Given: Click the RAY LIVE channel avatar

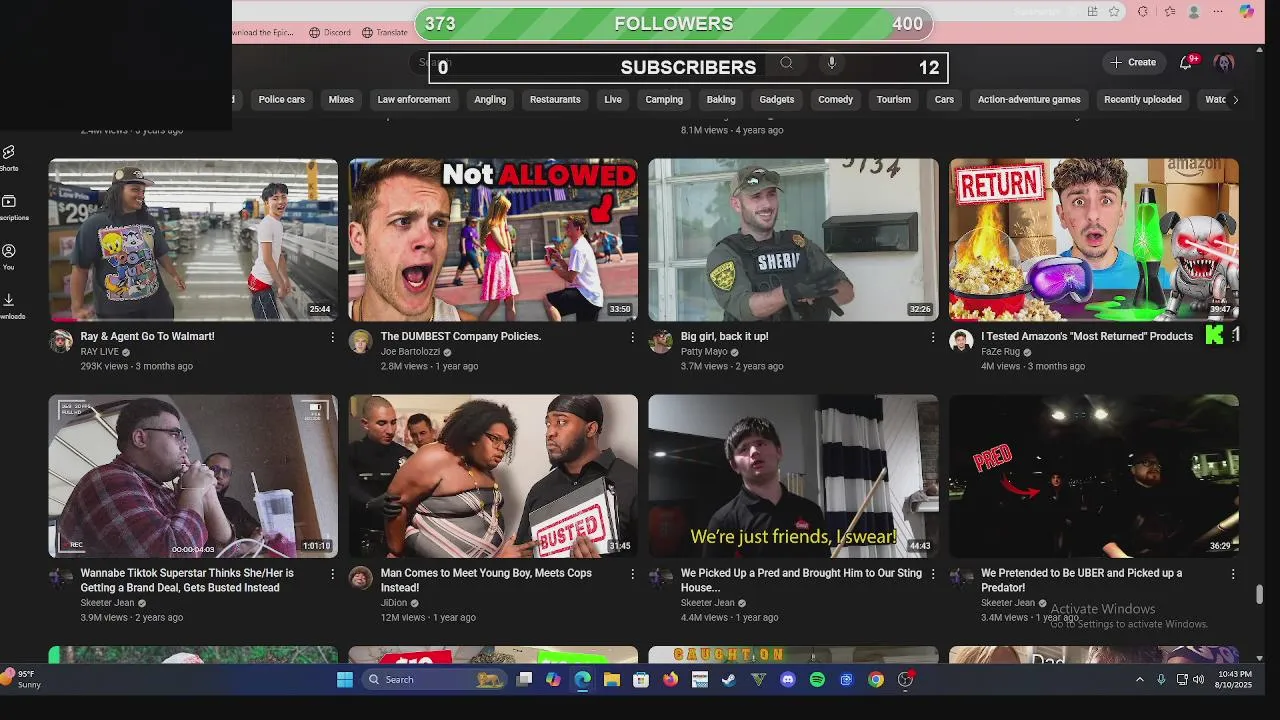Looking at the screenshot, I should pyautogui.click(x=61, y=341).
